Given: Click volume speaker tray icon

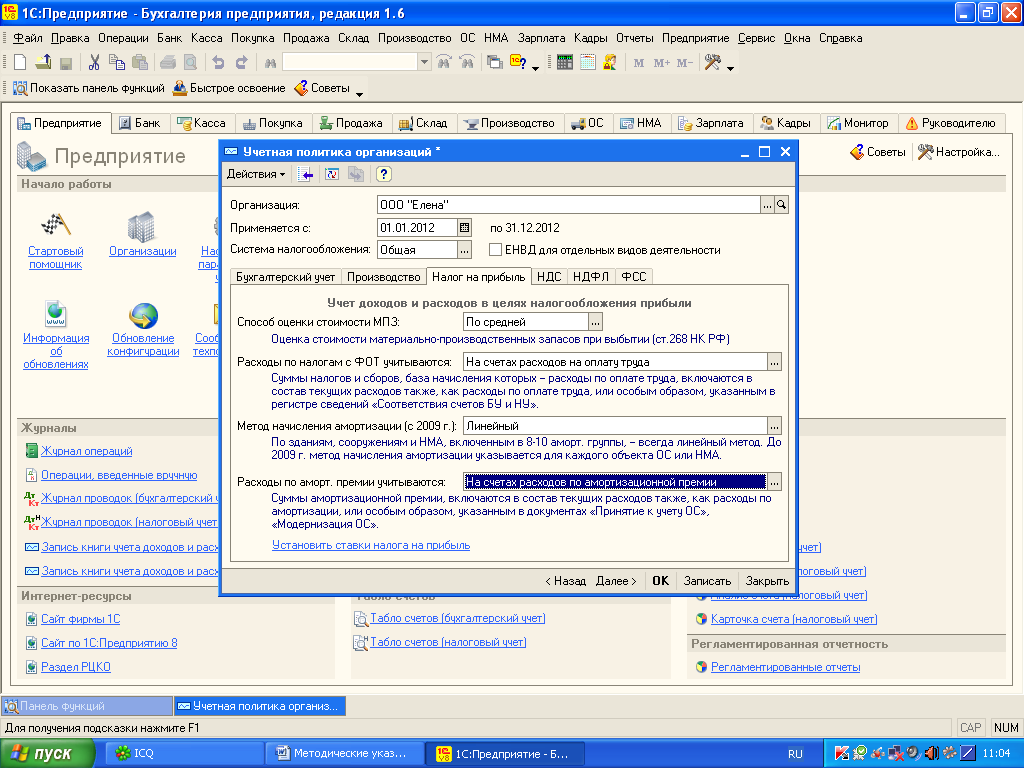Looking at the screenshot, I should tap(931, 754).
